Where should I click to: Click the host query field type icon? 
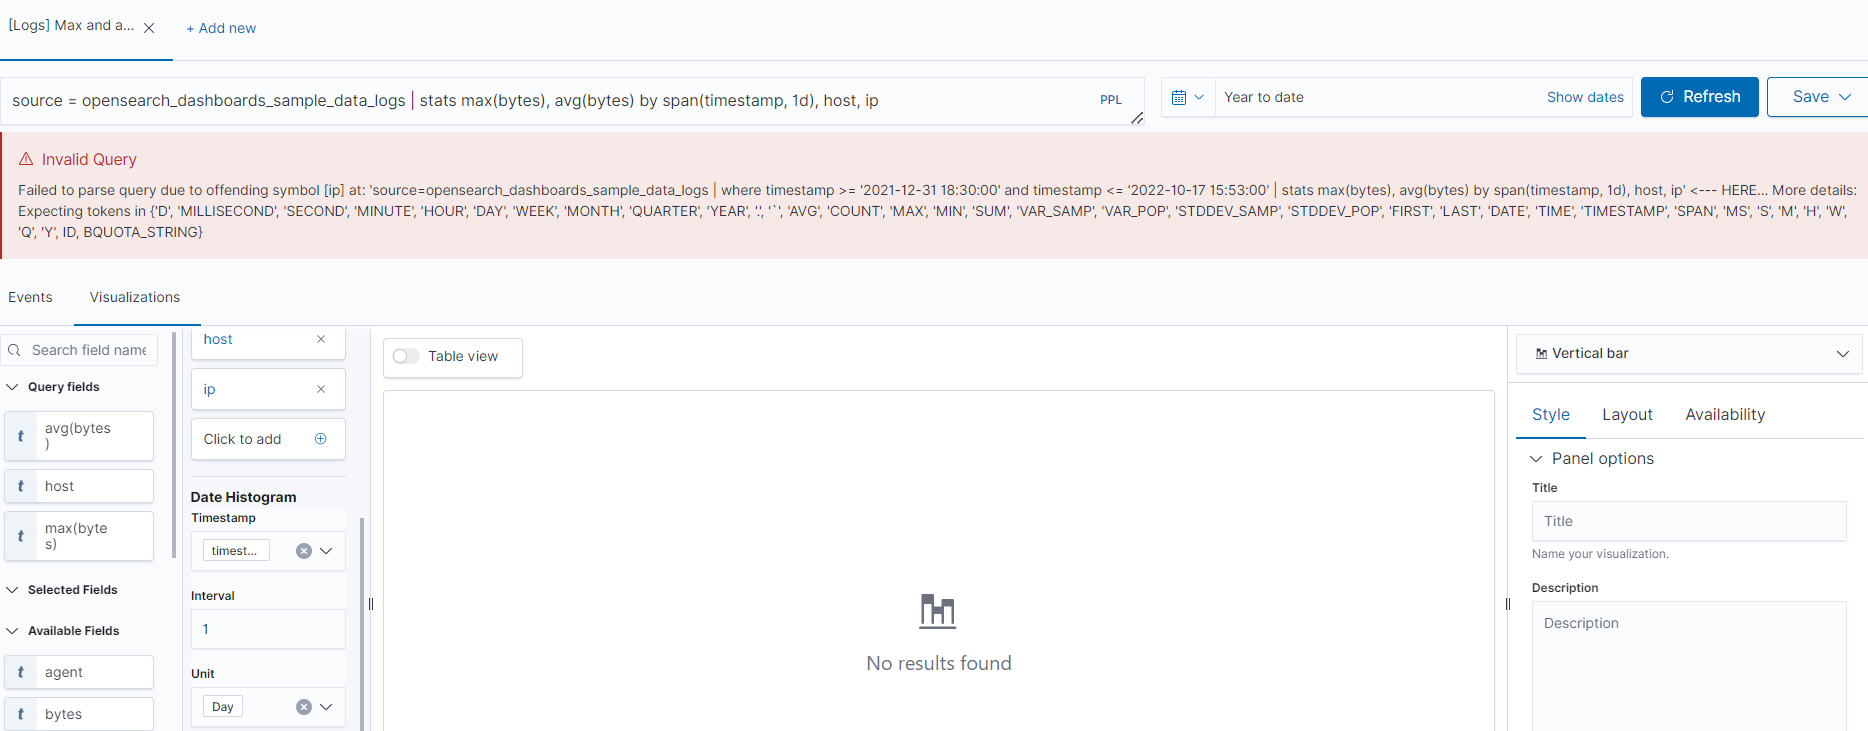coord(21,486)
